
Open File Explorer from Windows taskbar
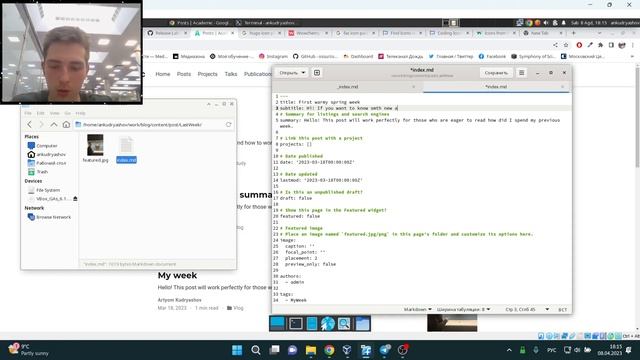pos(311,350)
